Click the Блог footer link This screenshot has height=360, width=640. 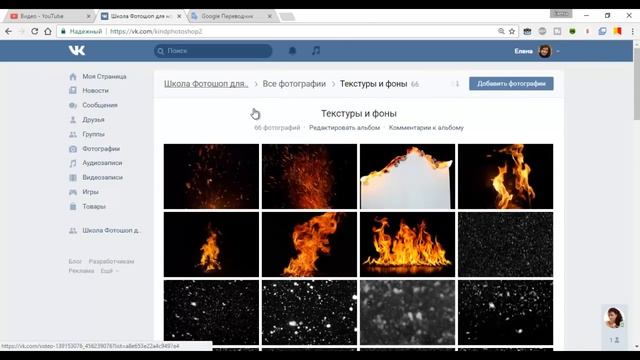(75, 261)
